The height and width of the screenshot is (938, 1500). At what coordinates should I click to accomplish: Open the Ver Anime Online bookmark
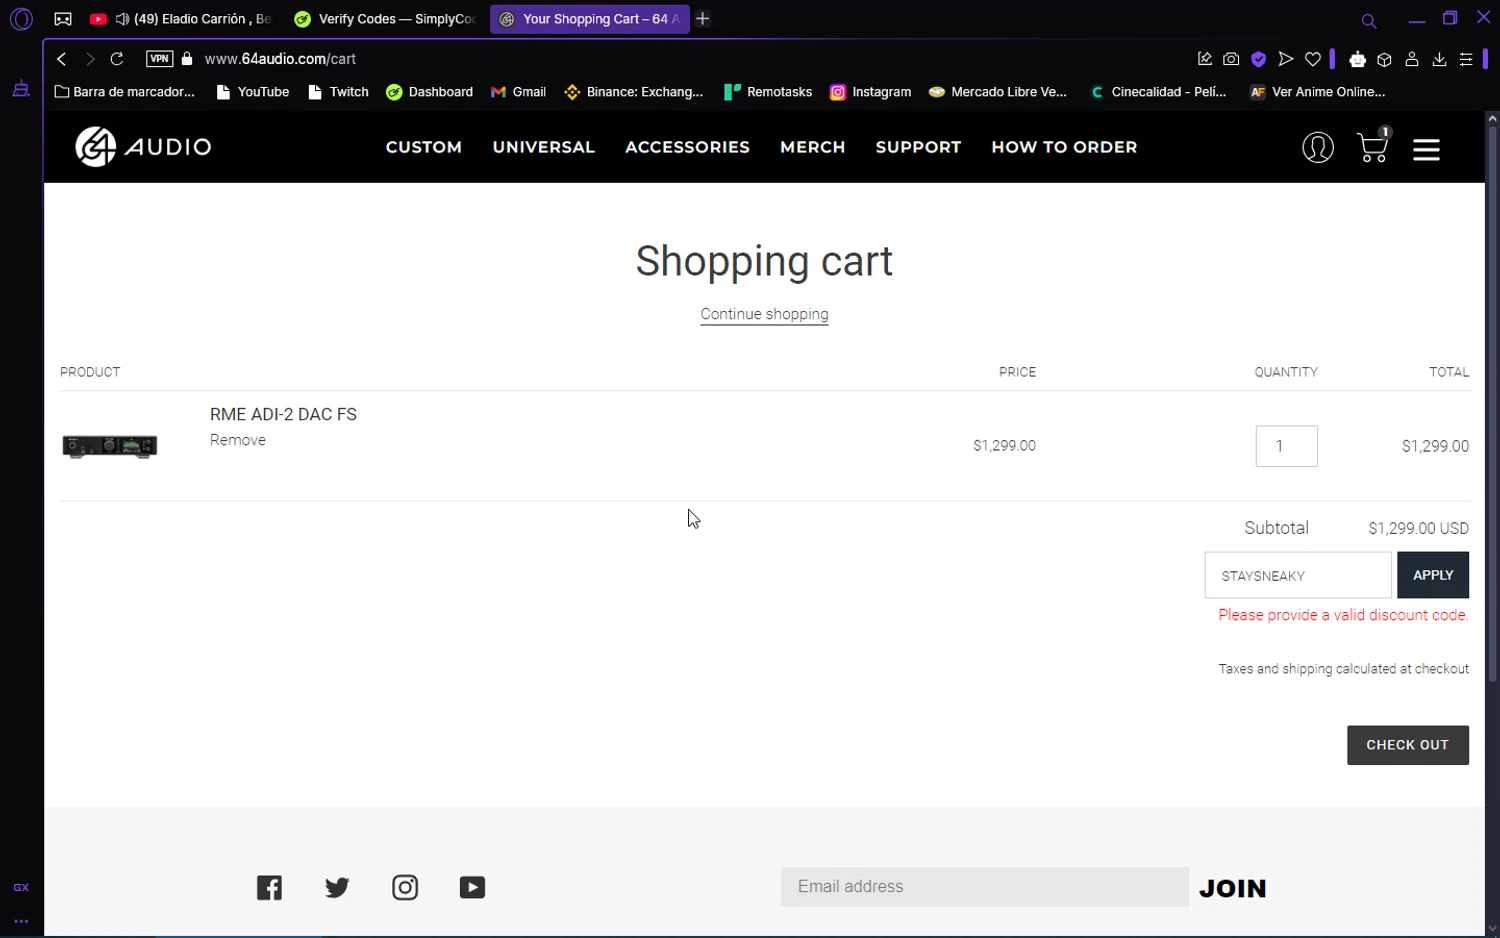[1317, 92]
